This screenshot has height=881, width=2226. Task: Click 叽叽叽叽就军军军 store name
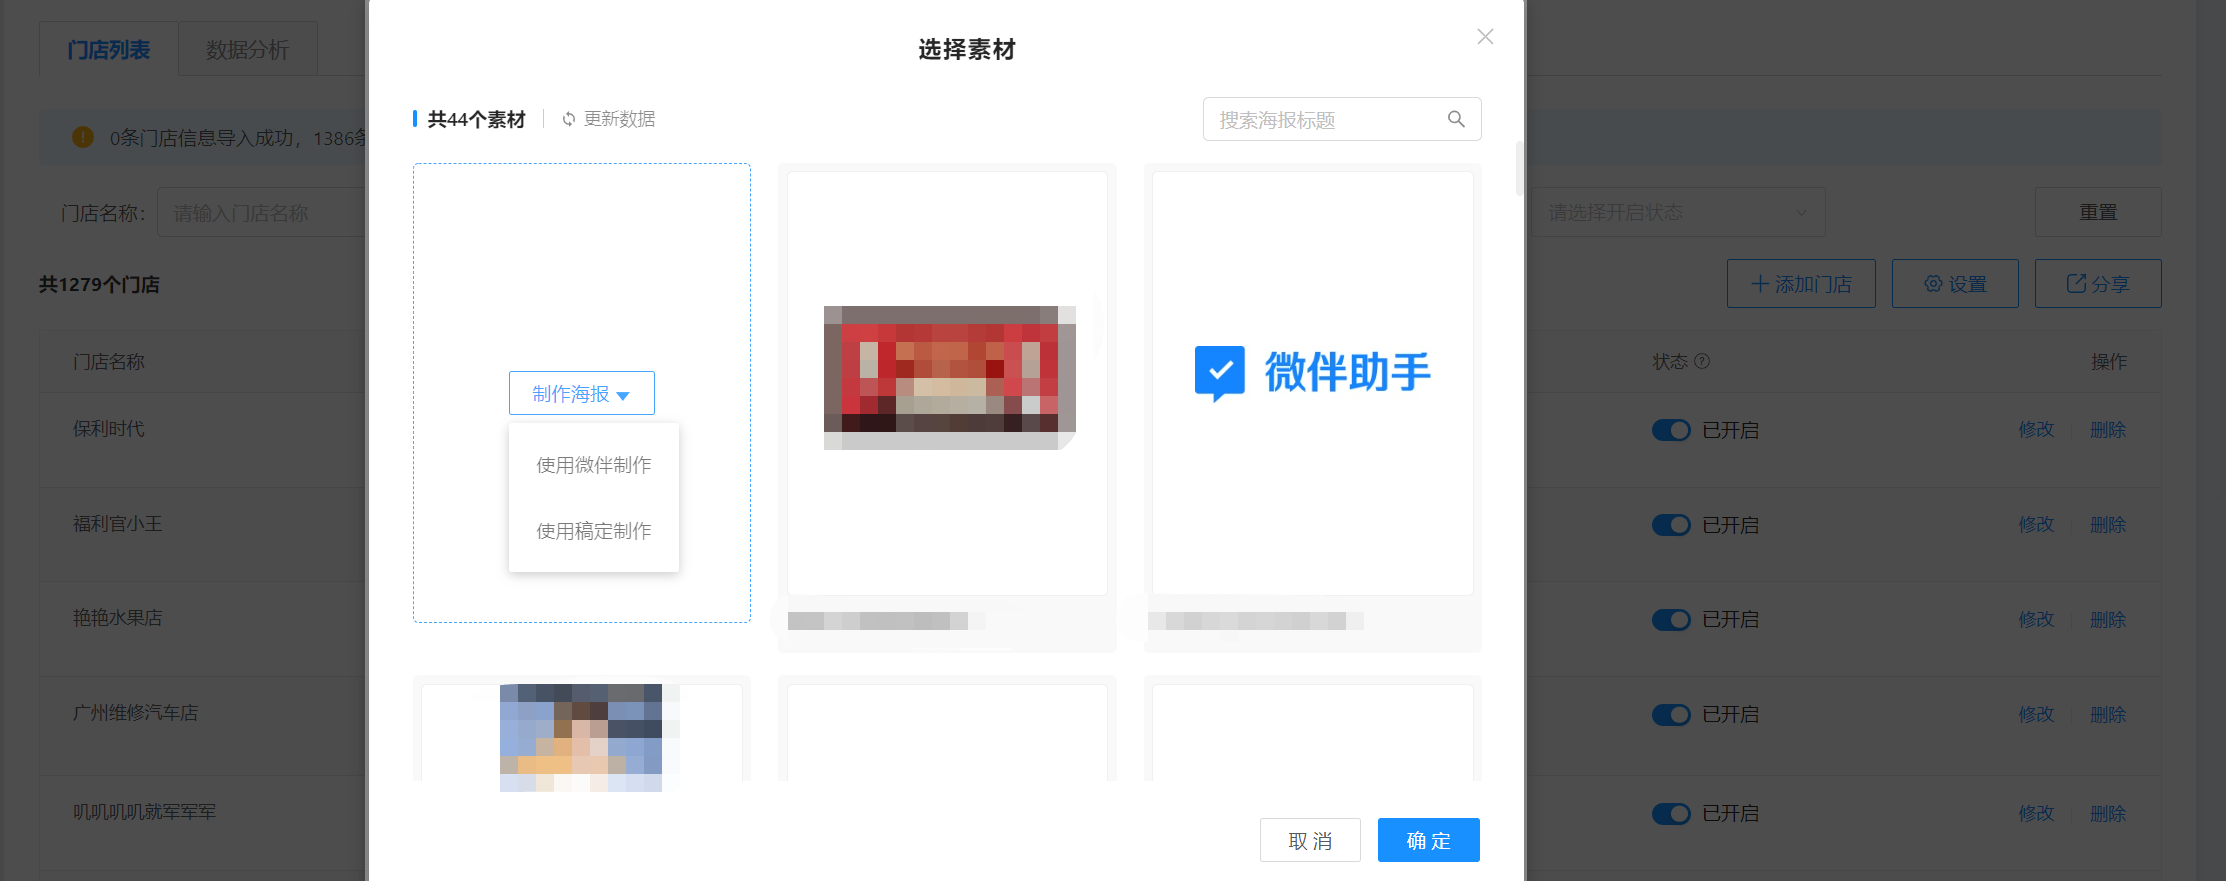(145, 812)
